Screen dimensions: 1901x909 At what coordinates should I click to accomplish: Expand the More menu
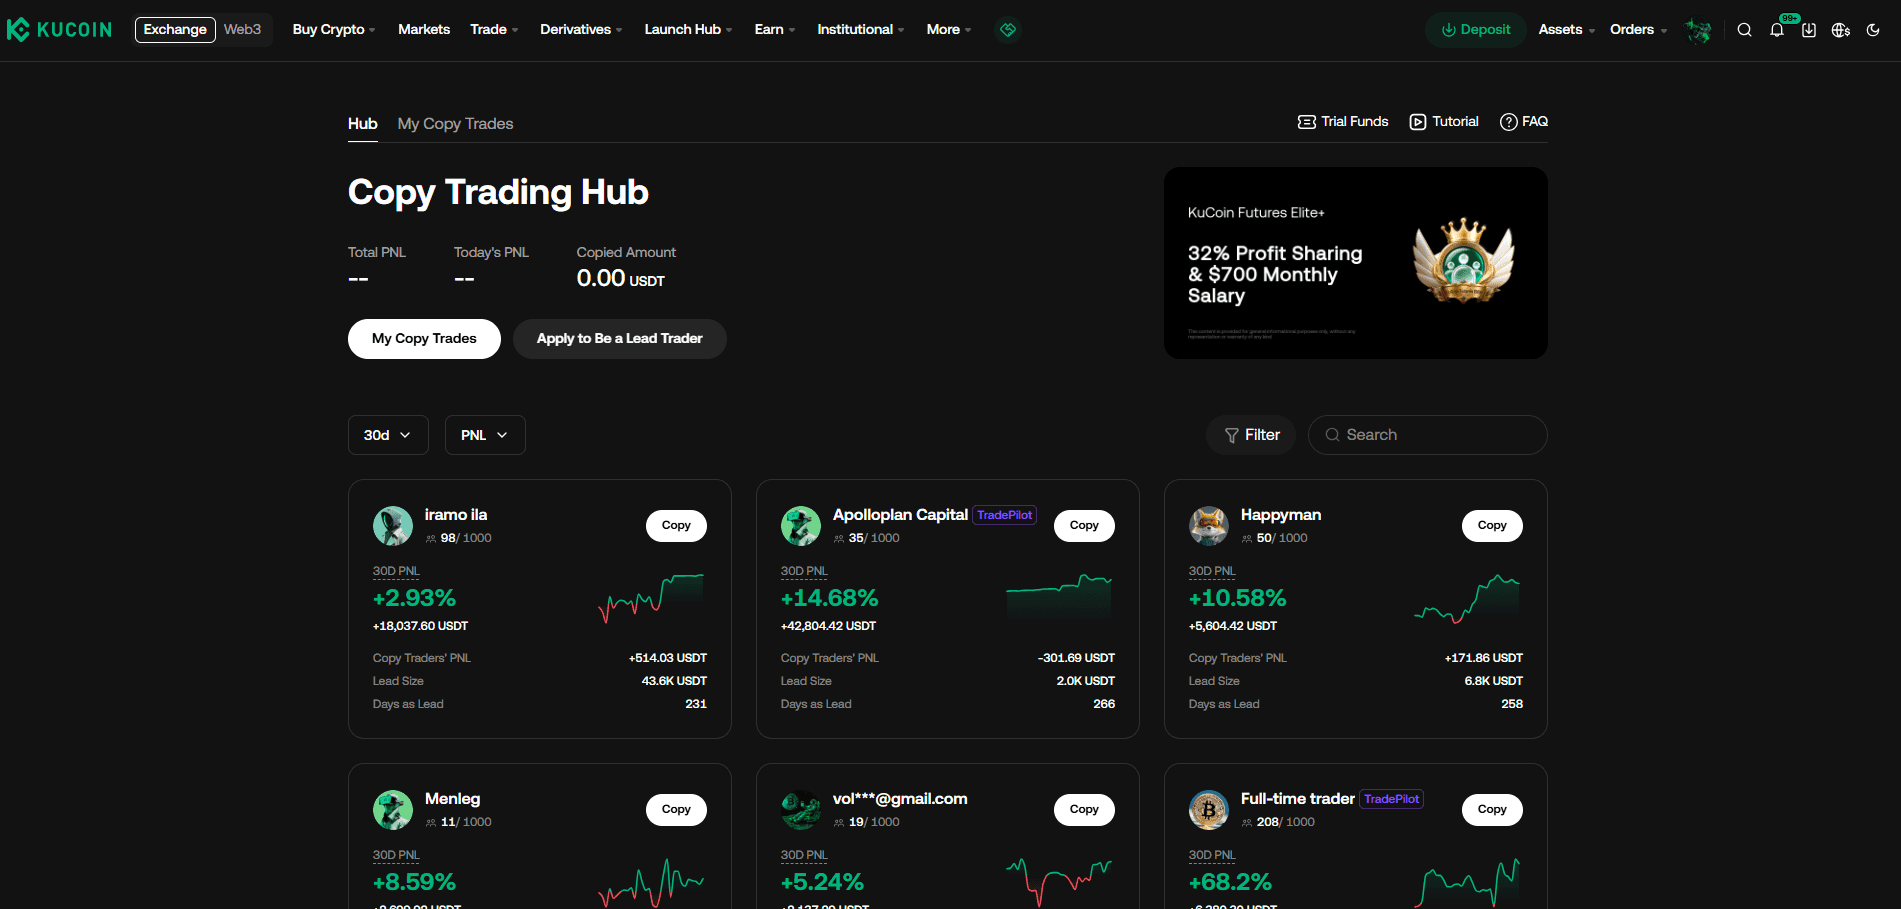tap(949, 30)
